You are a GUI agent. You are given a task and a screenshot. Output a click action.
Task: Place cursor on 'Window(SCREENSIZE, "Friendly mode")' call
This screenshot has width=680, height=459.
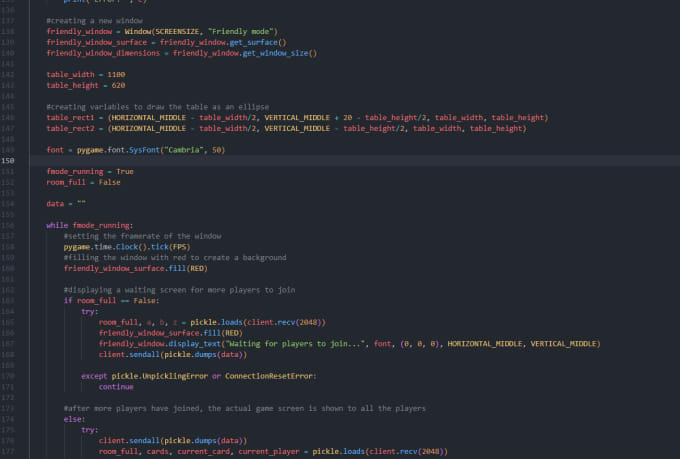pyautogui.click(x=201, y=32)
